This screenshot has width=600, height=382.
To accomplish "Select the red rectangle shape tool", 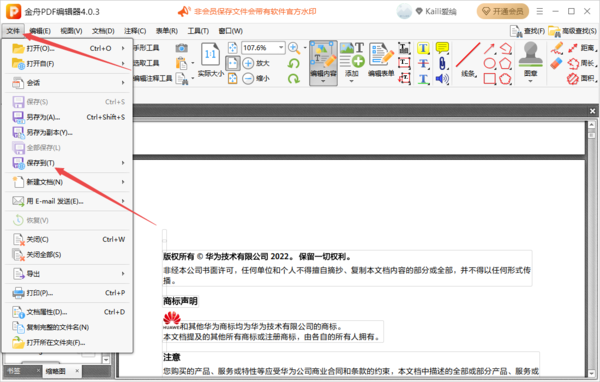I will [x=489, y=78].
